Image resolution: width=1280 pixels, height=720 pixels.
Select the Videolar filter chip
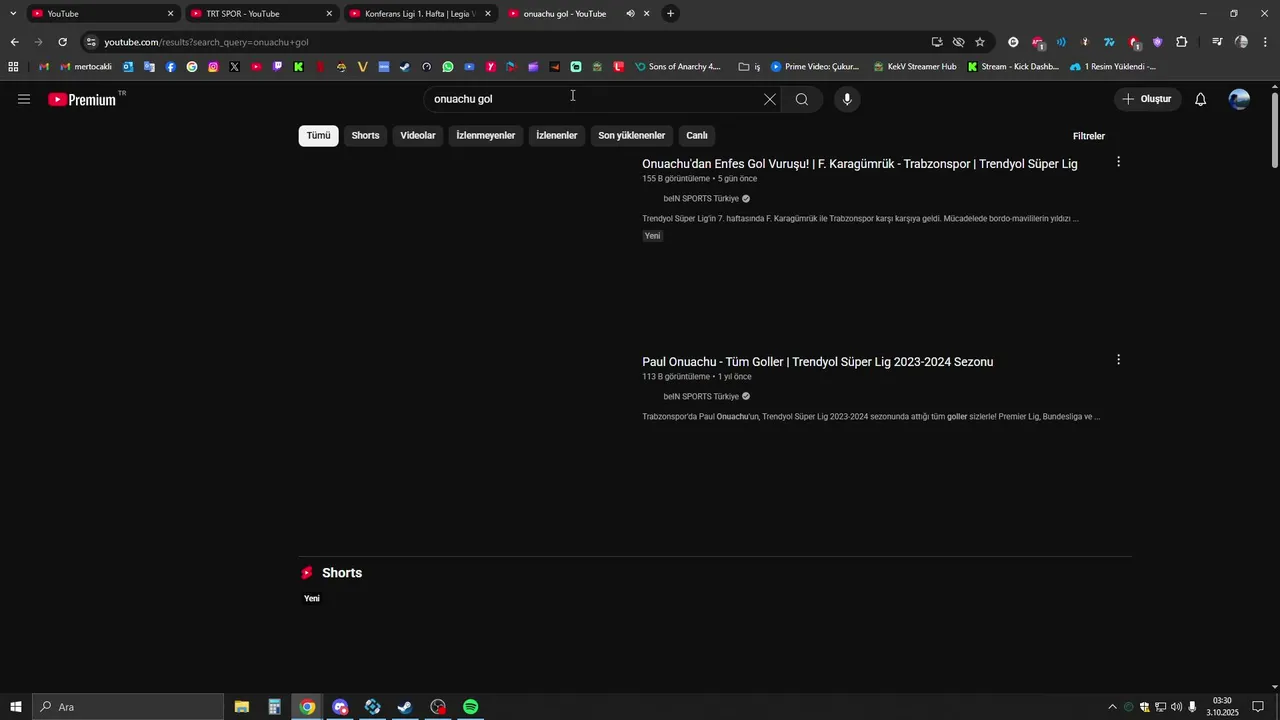[418, 136]
